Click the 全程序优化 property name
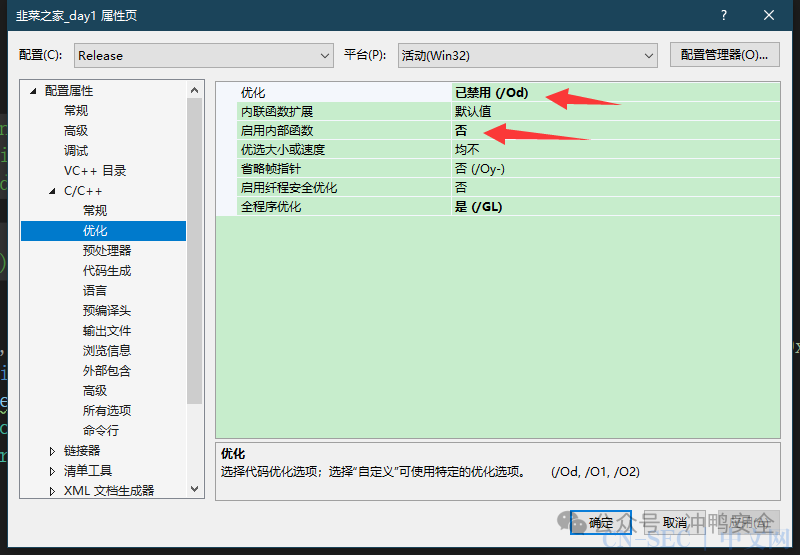 pyautogui.click(x=344, y=207)
